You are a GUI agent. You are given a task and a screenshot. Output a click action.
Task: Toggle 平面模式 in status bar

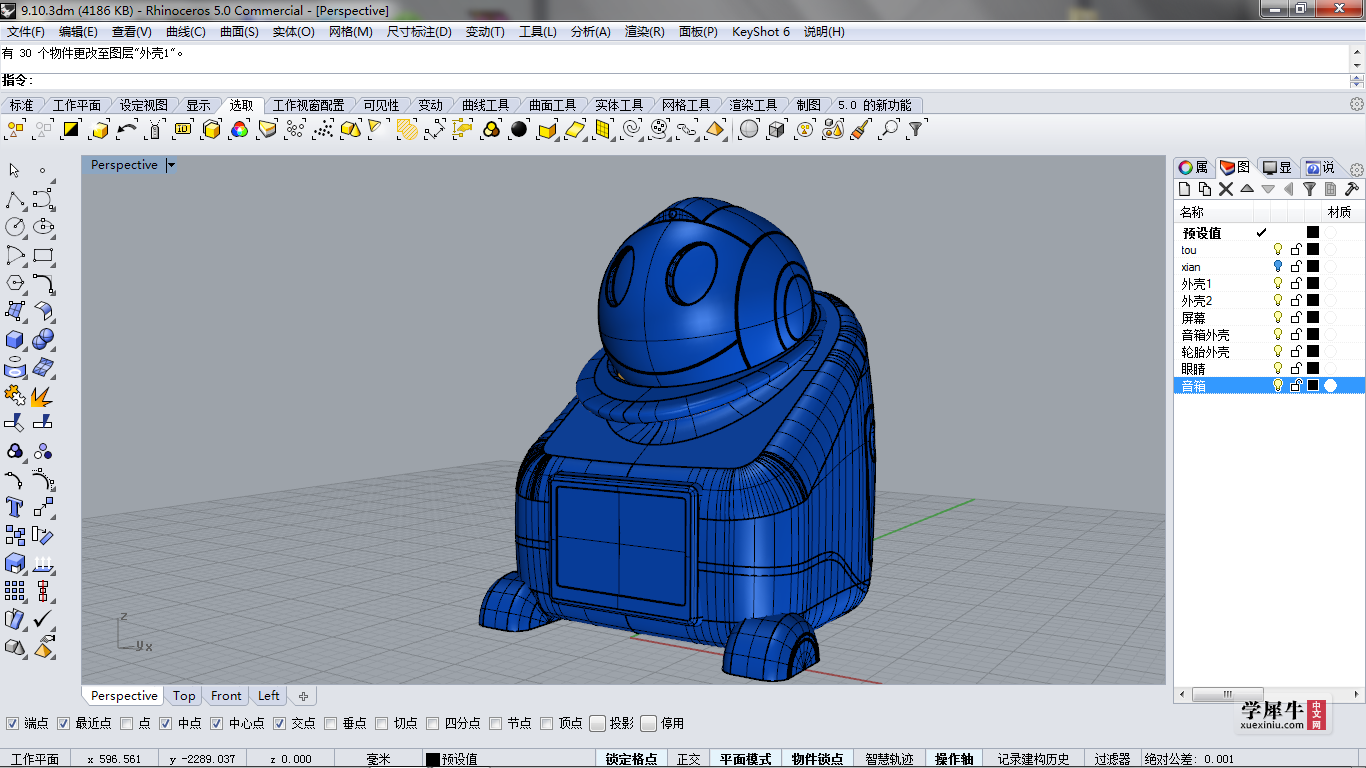pyautogui.click(x=745, y=759)
